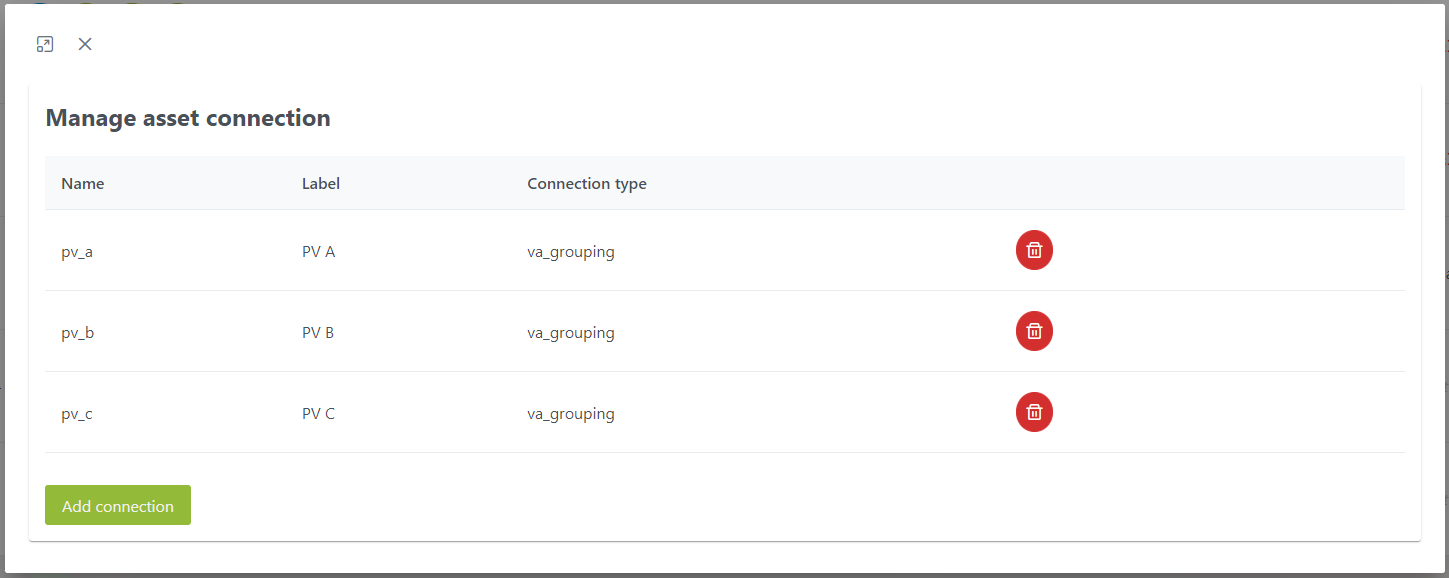Click the Add connection button
The width and height of the screenshot is (1449, 578).
pyautogui.click(x=118, y=505)
